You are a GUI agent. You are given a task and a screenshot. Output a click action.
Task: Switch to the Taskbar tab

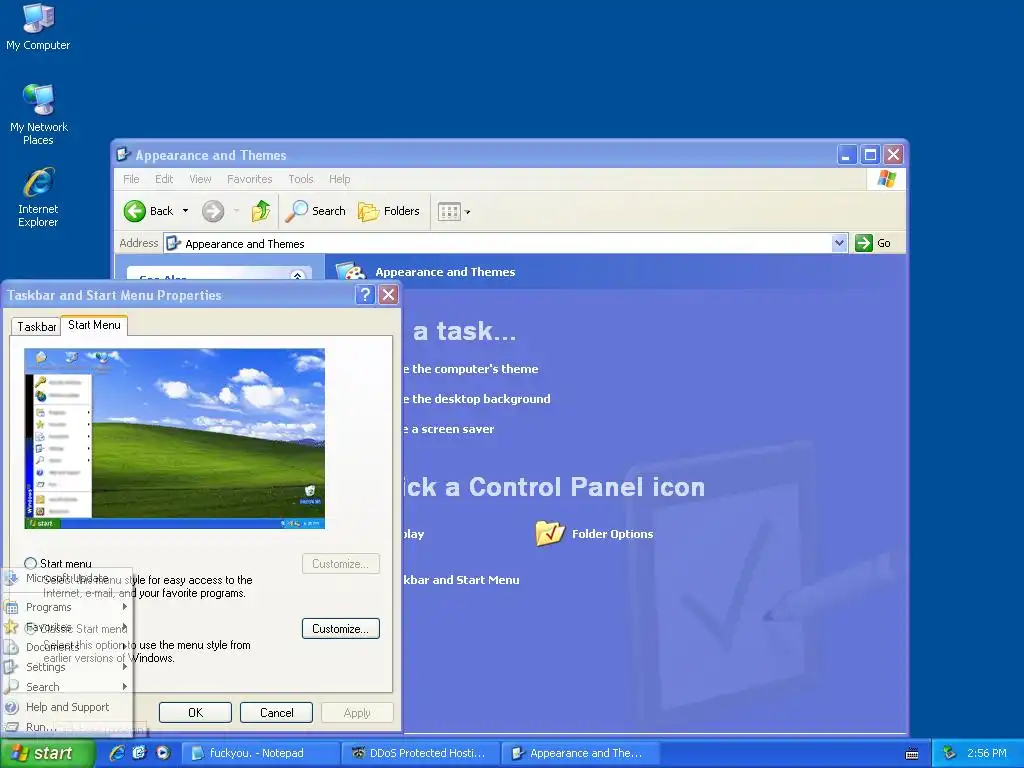pyautogui.click(x=36, y=327)
